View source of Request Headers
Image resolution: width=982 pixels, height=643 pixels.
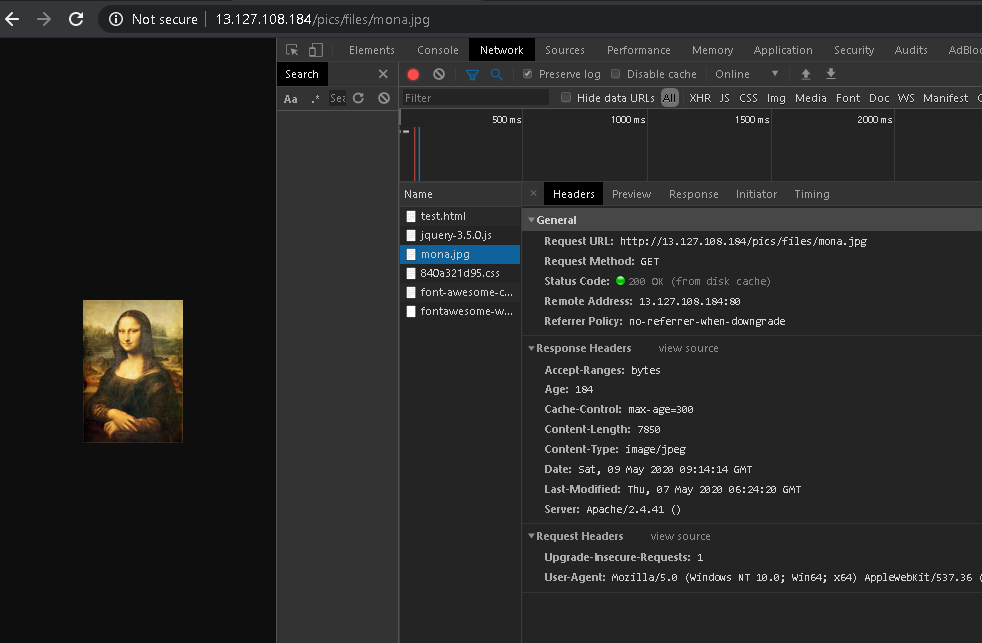click(x=680, y=536)
